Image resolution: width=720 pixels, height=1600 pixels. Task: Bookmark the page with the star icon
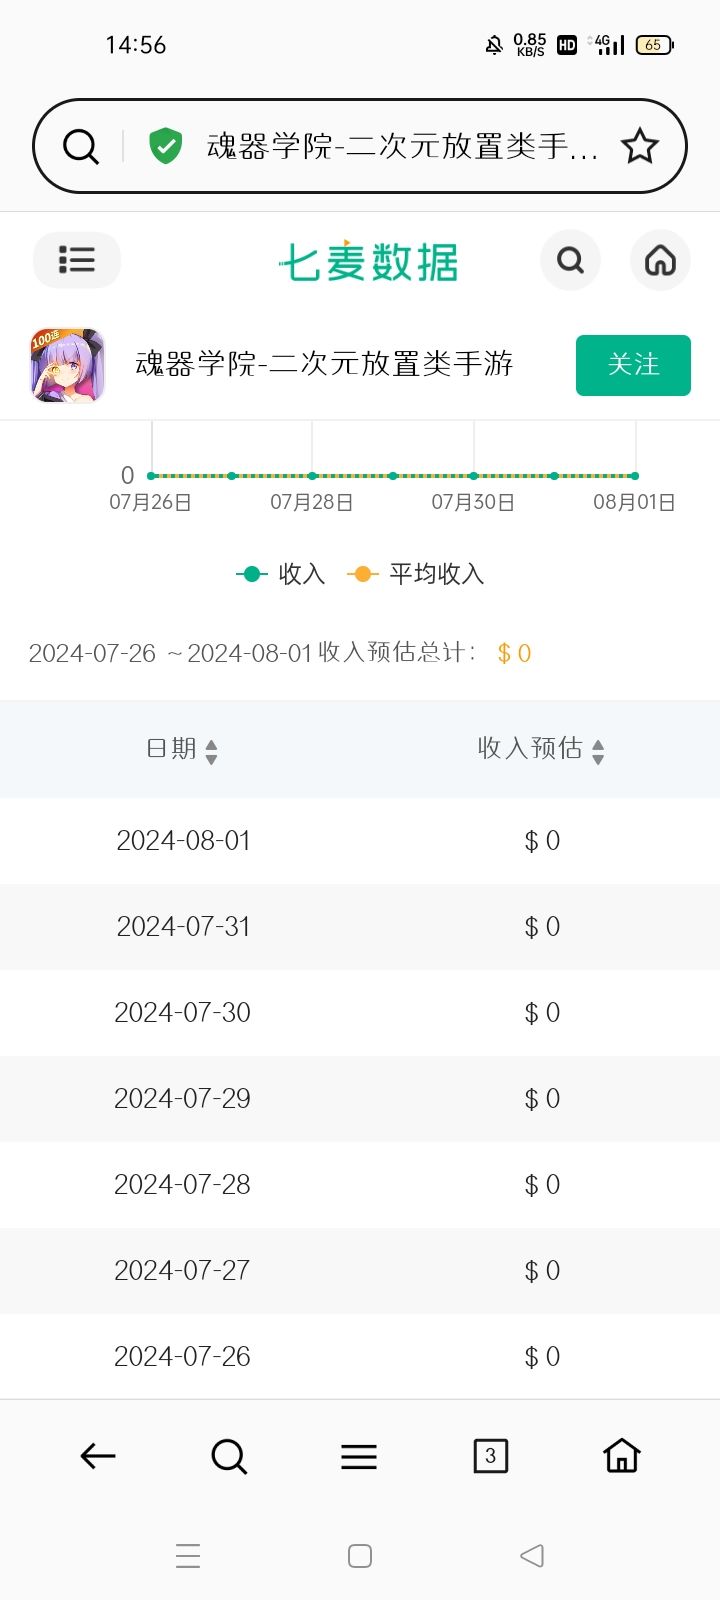coord(640,146)
